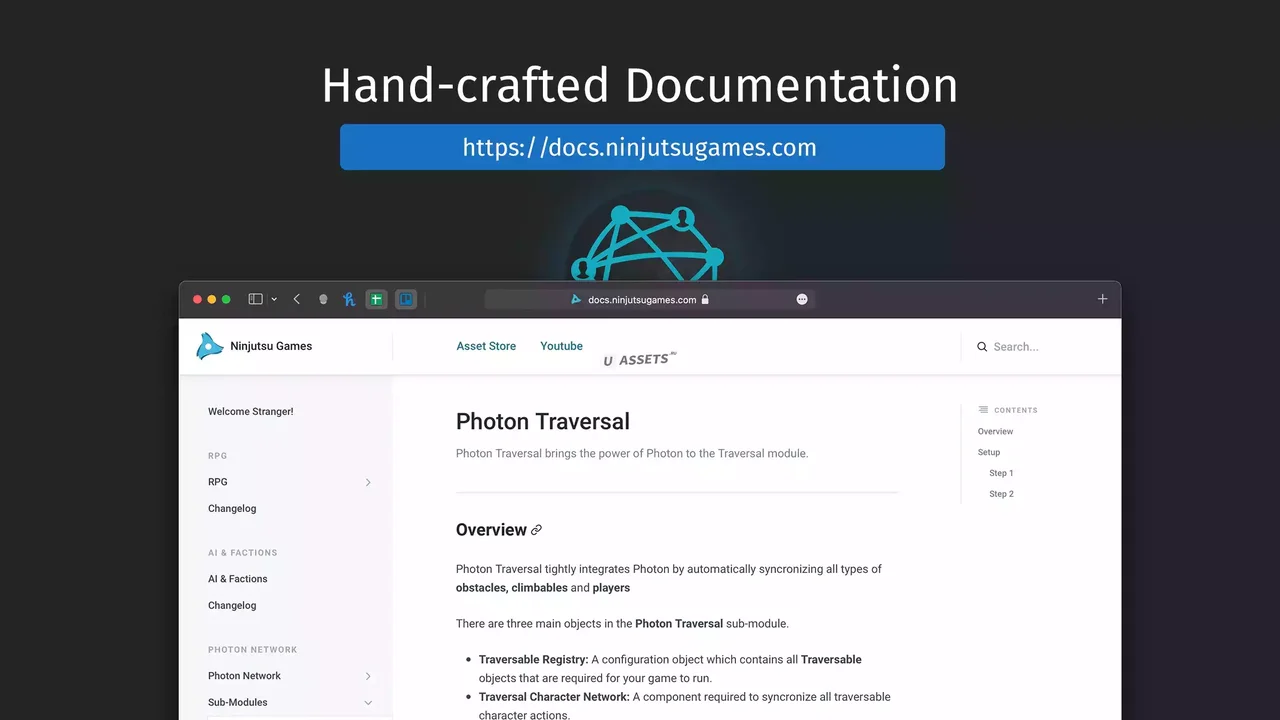Click the Photon Traversal page title

coord(543,422)
